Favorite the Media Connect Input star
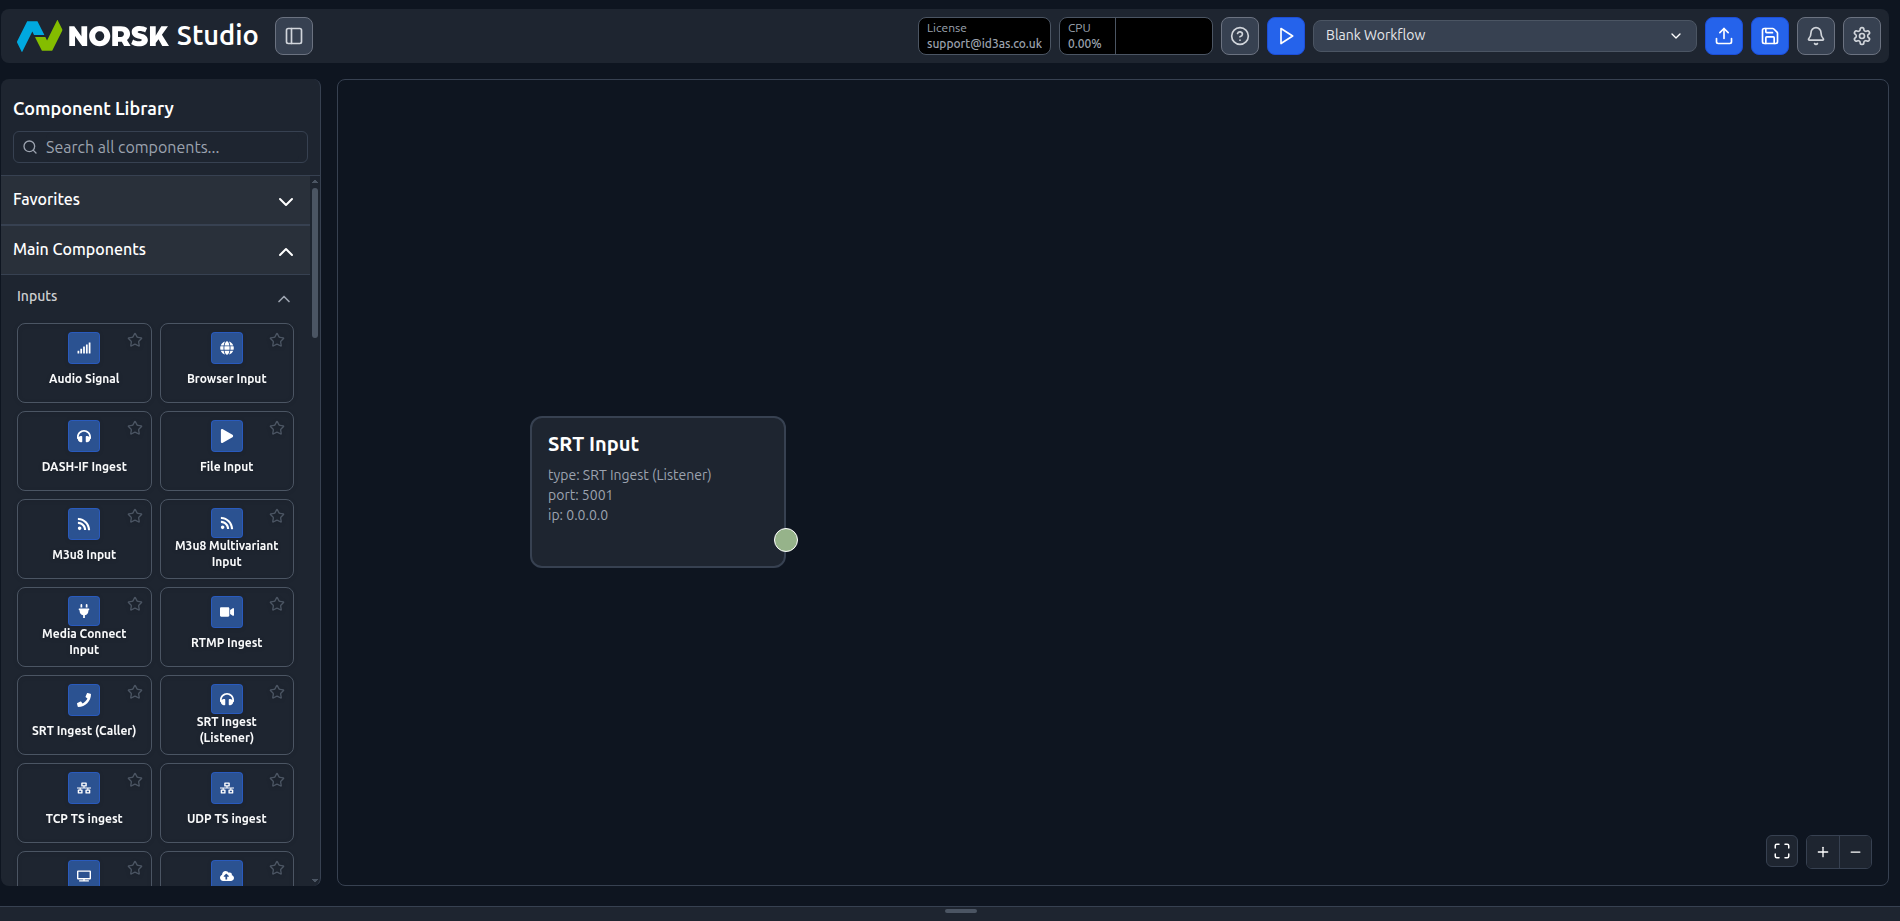This screenshot has width=1900, height=921. pyautogui.click(x=135, y=604)
